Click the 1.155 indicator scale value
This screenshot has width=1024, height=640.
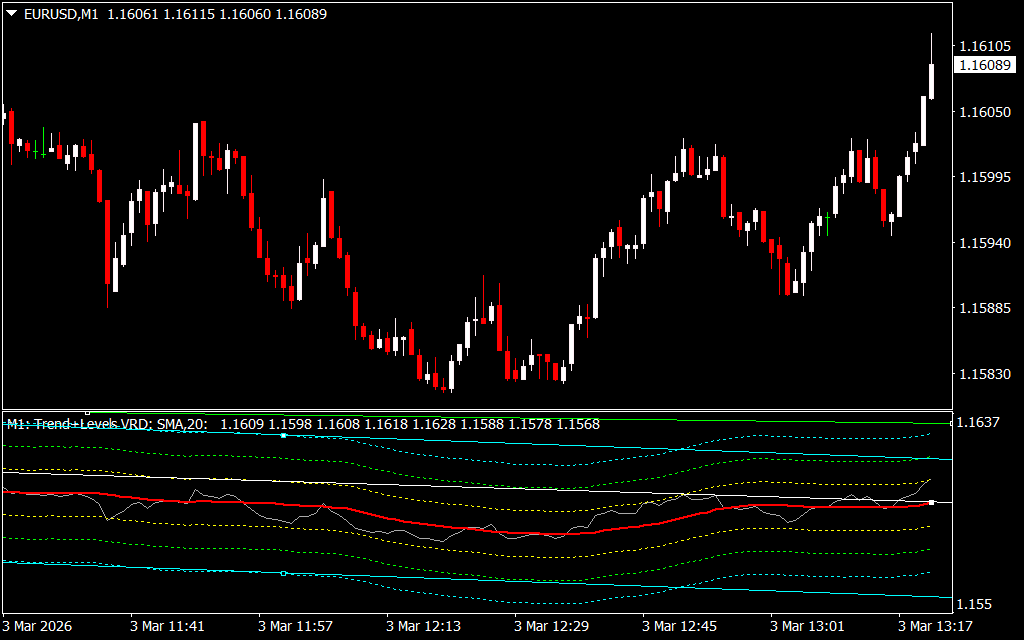point(974,605)
